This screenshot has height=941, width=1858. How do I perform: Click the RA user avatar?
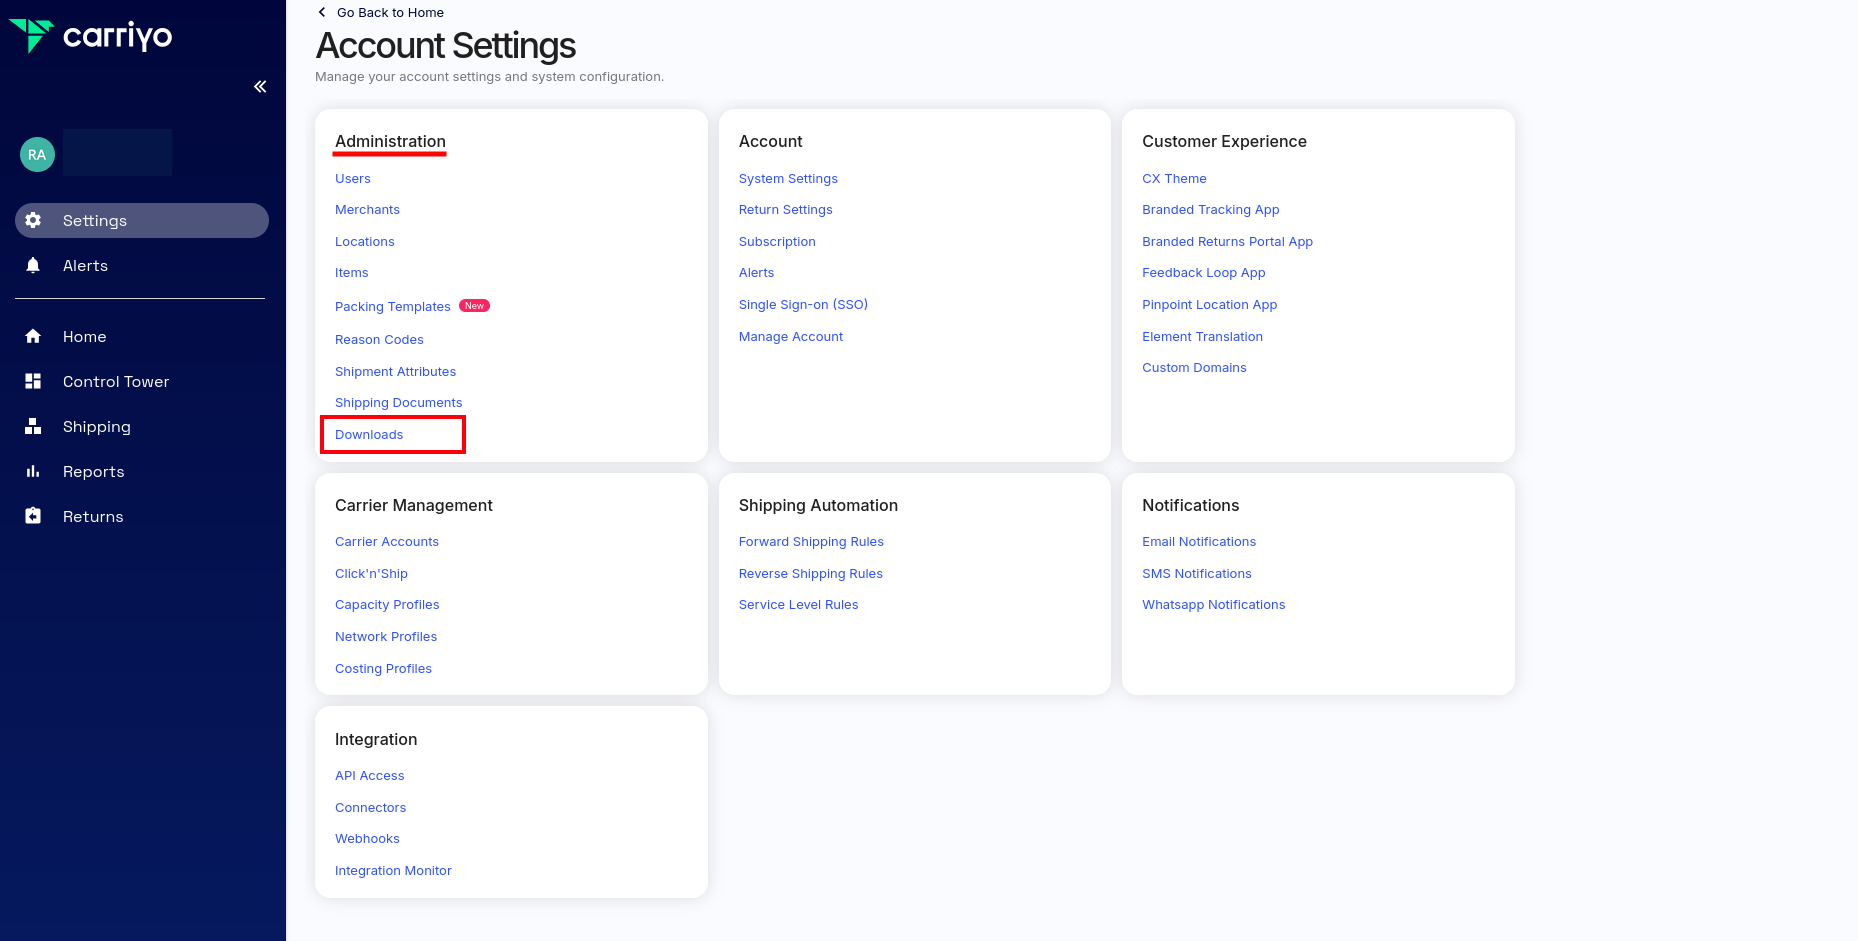point(37,154)
